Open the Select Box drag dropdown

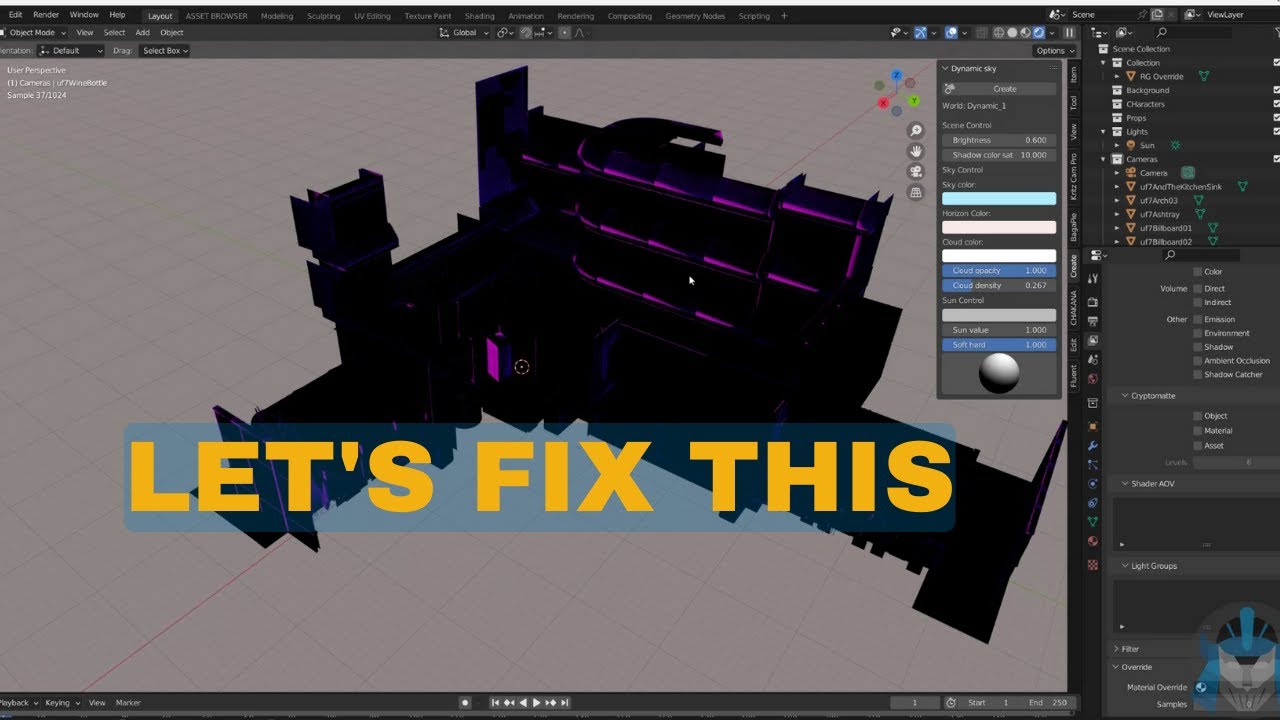point(165,50)
